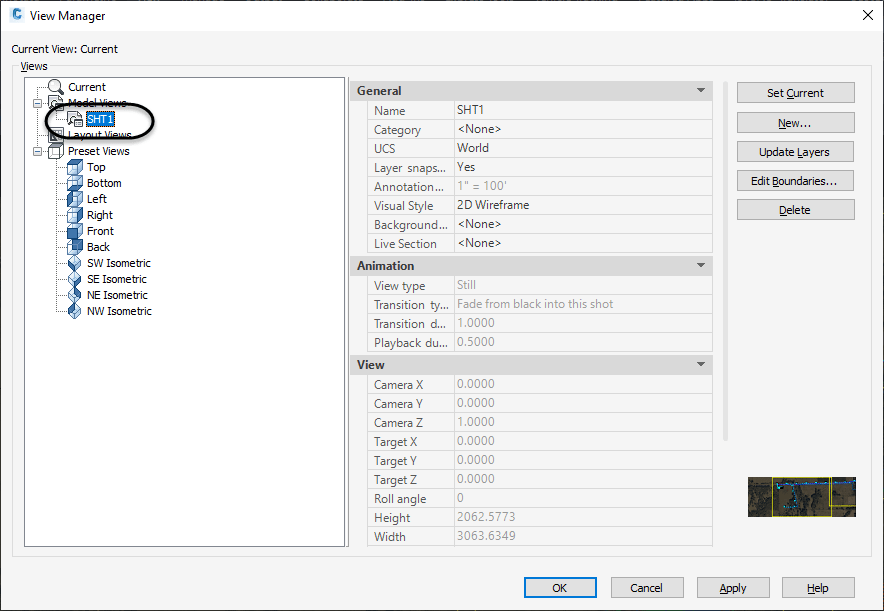Screen dimensions: 884x611
Task: Click the Edit Boundaries button
Action: pos(795,180)
